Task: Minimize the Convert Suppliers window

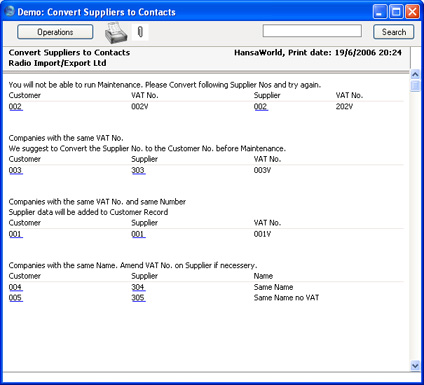Action: pos(380,12)
